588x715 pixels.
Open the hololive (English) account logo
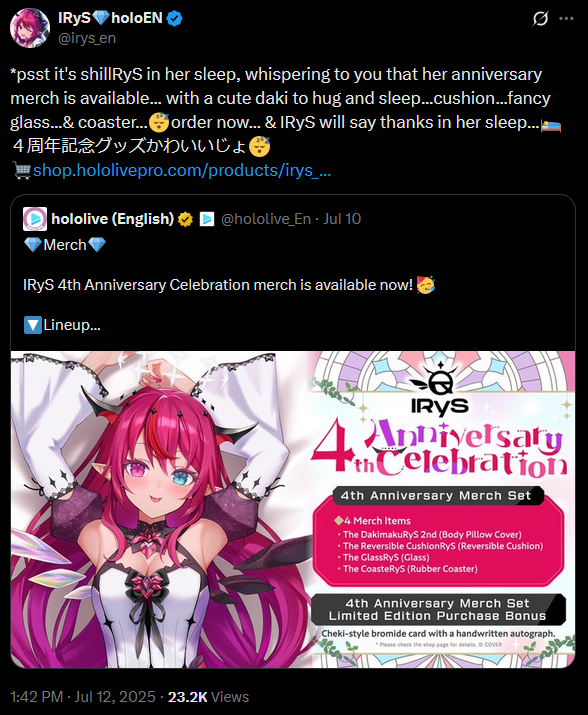coord(35,219)
